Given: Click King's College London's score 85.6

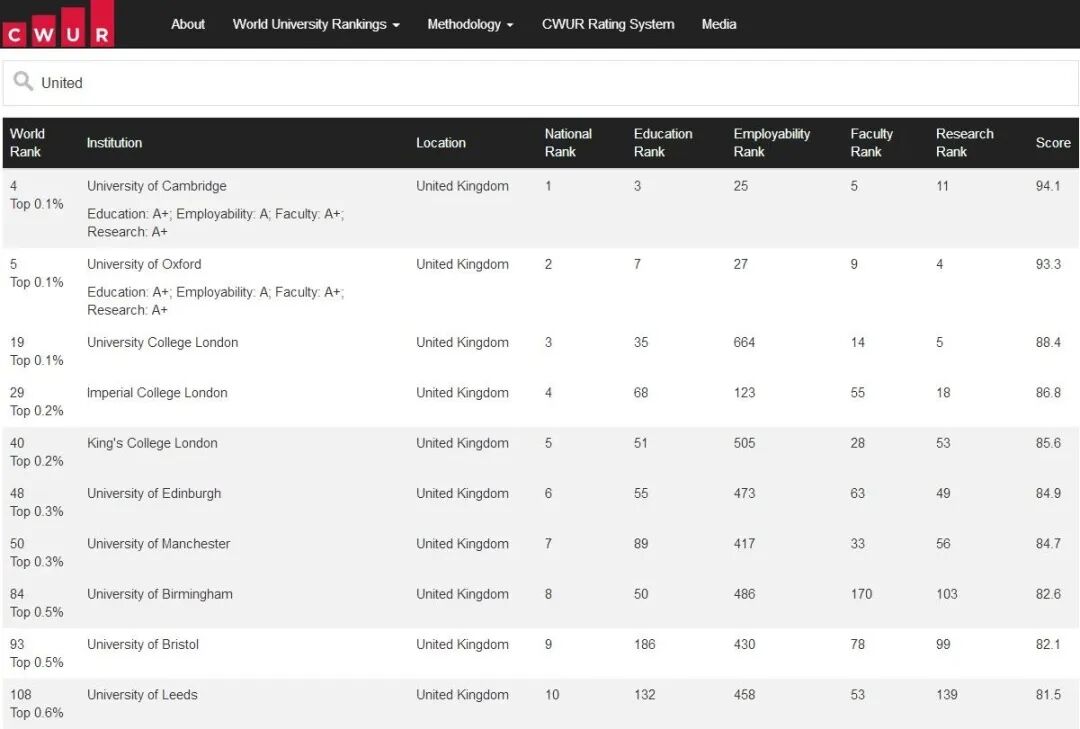Looking at the screenshot, I should [x=1048, y=443].
